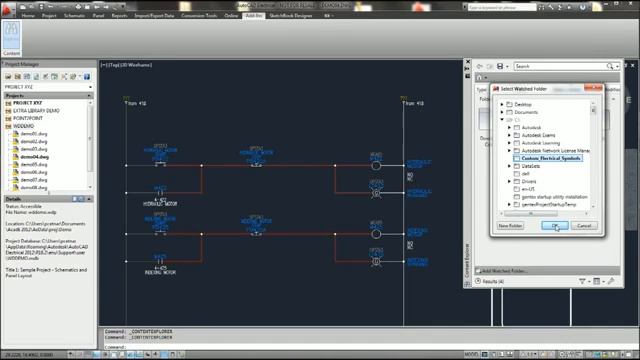
Task: Select demo04.dwg in the project list
Action: pos(34,157)
